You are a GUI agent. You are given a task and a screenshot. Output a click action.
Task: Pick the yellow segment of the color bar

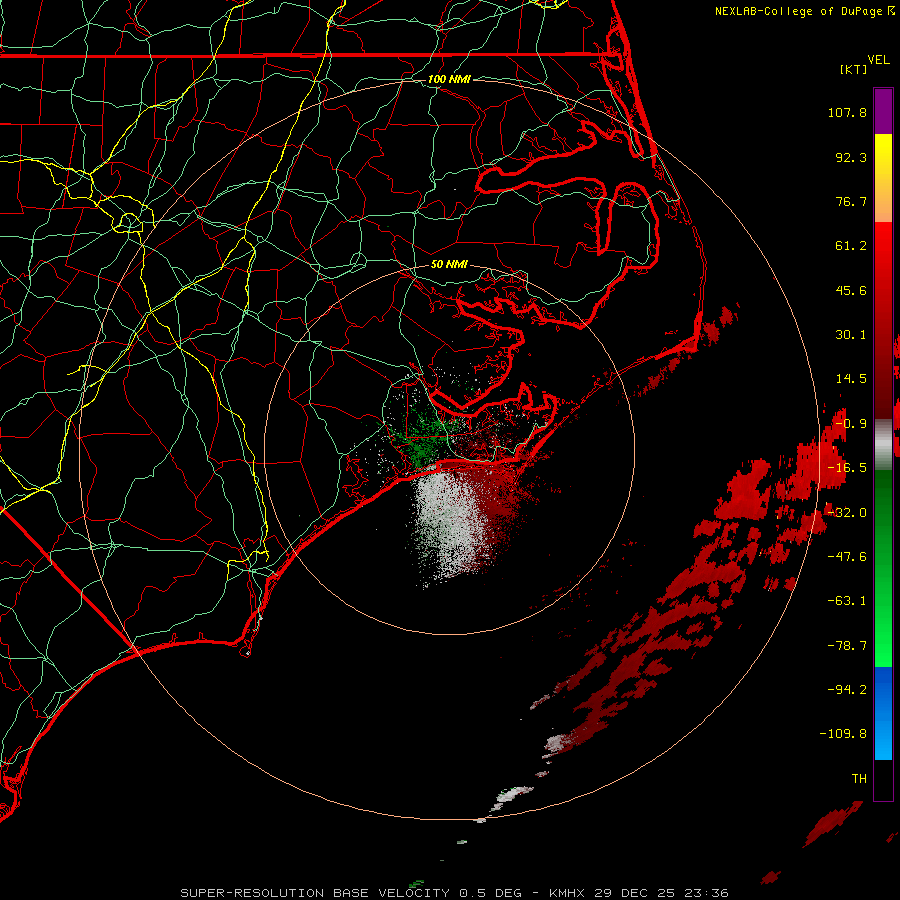click(883, 150)
